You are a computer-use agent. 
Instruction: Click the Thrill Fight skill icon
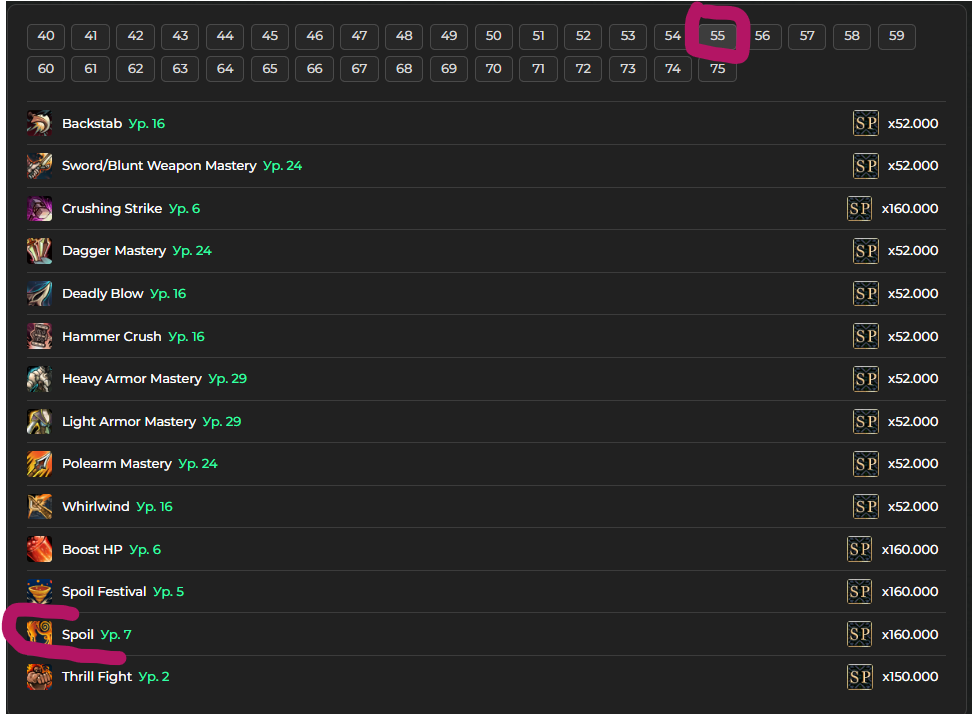(39, 677)
